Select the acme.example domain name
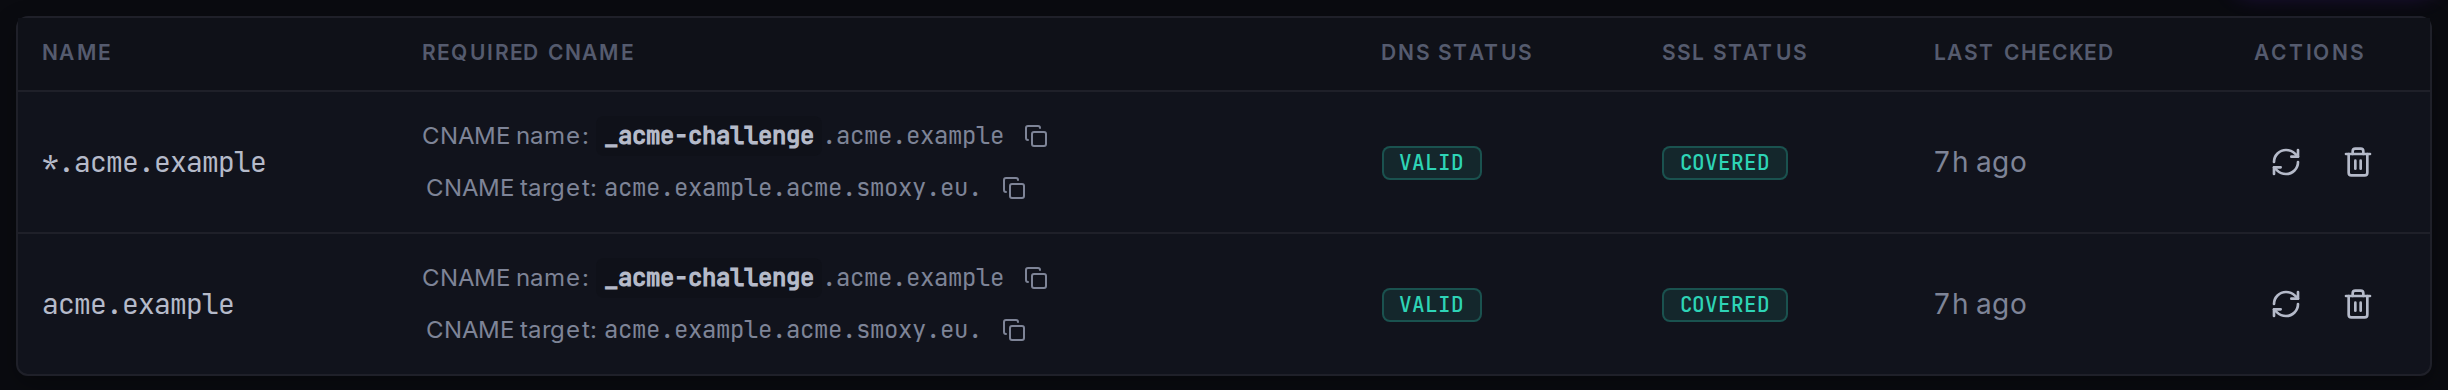 (x=138, y=305)
